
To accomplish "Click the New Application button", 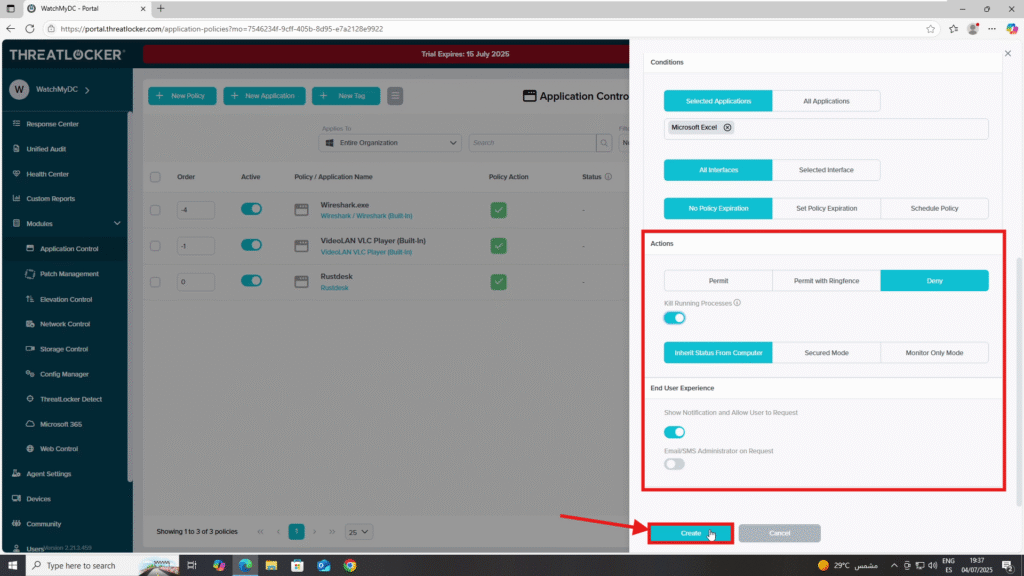I will click(x=264, y=96).
